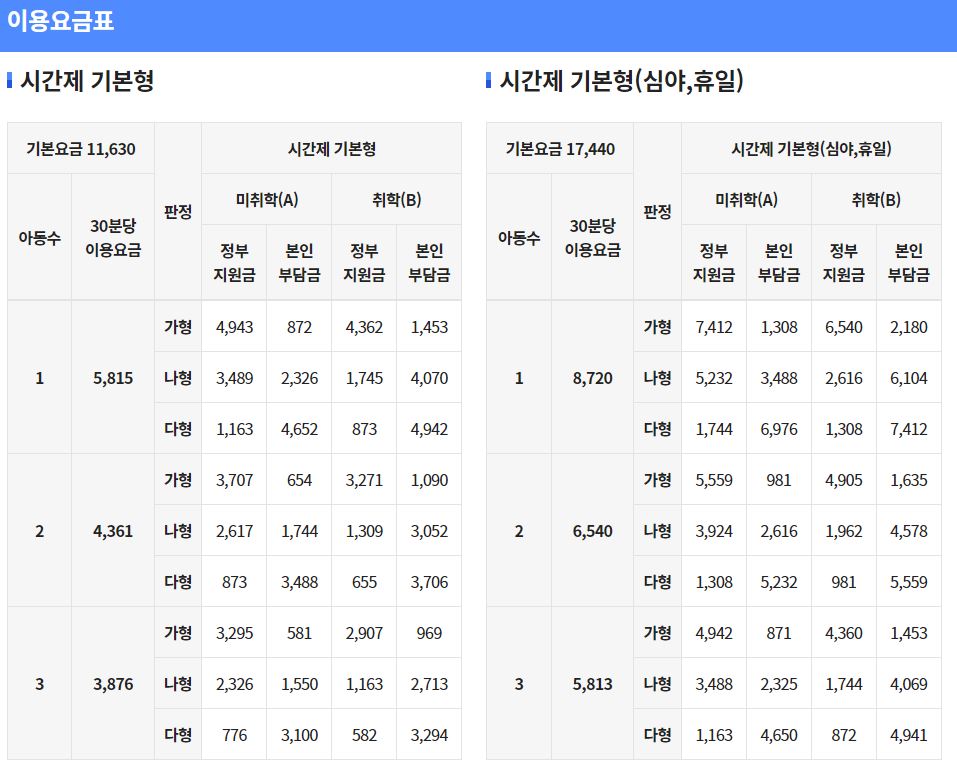Select the 다형 row label under three children, right table
The width and height of the screenshot is (957, 769).
(x=656, y=734)
